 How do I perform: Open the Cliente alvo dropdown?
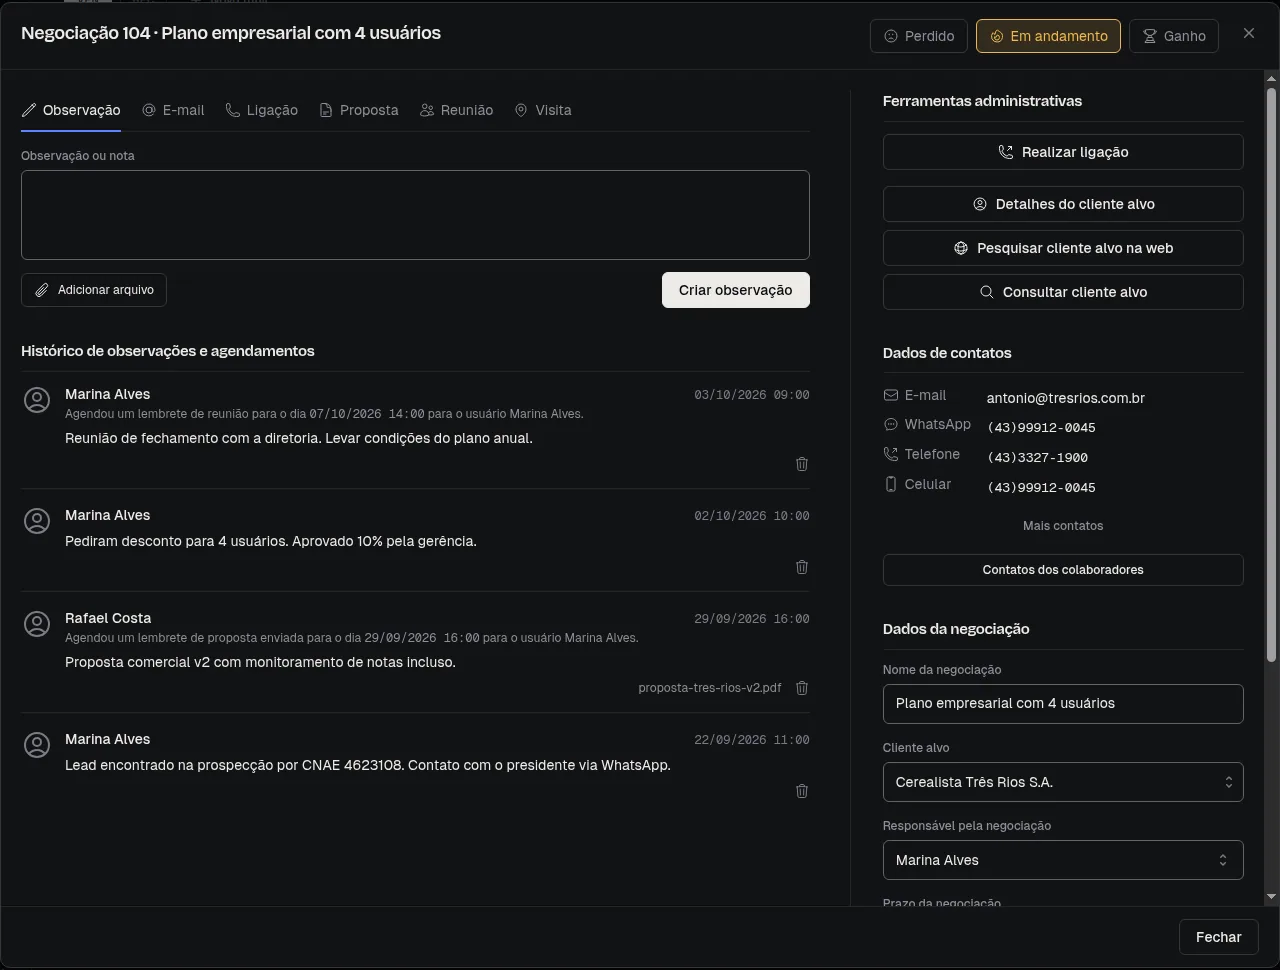[x=1063, y=782]
